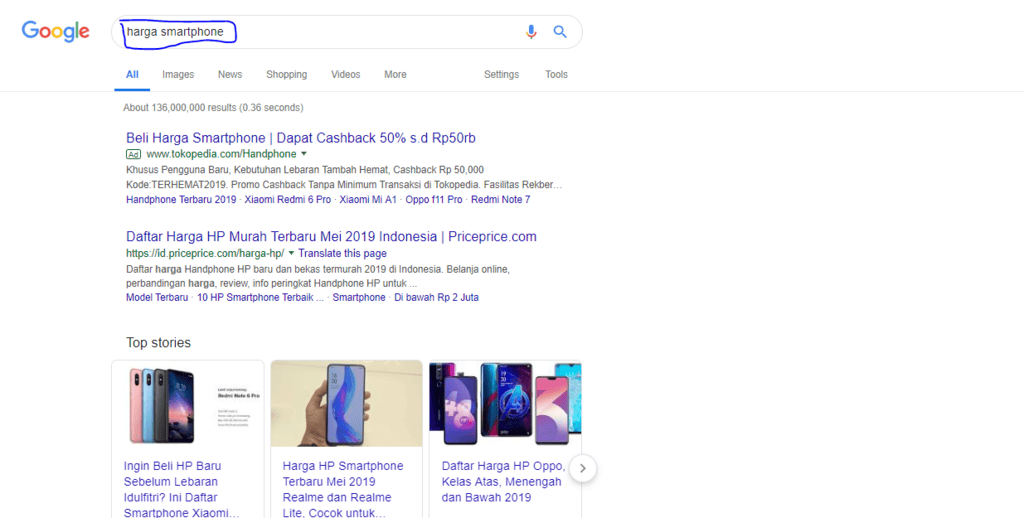Expand the More search categories menu
The image size is (1024, 518).
coord(395,74)
